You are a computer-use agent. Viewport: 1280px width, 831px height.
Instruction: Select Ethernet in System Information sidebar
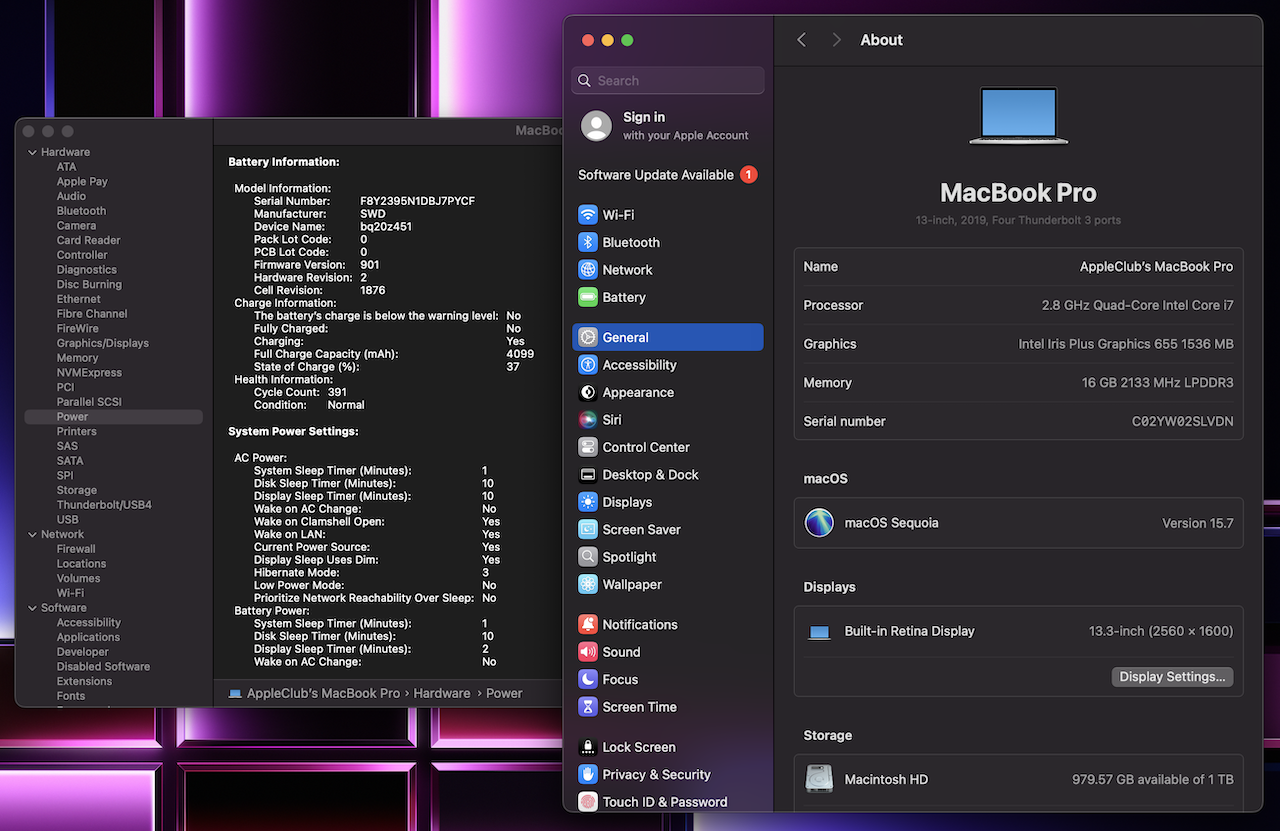(78, 299)
